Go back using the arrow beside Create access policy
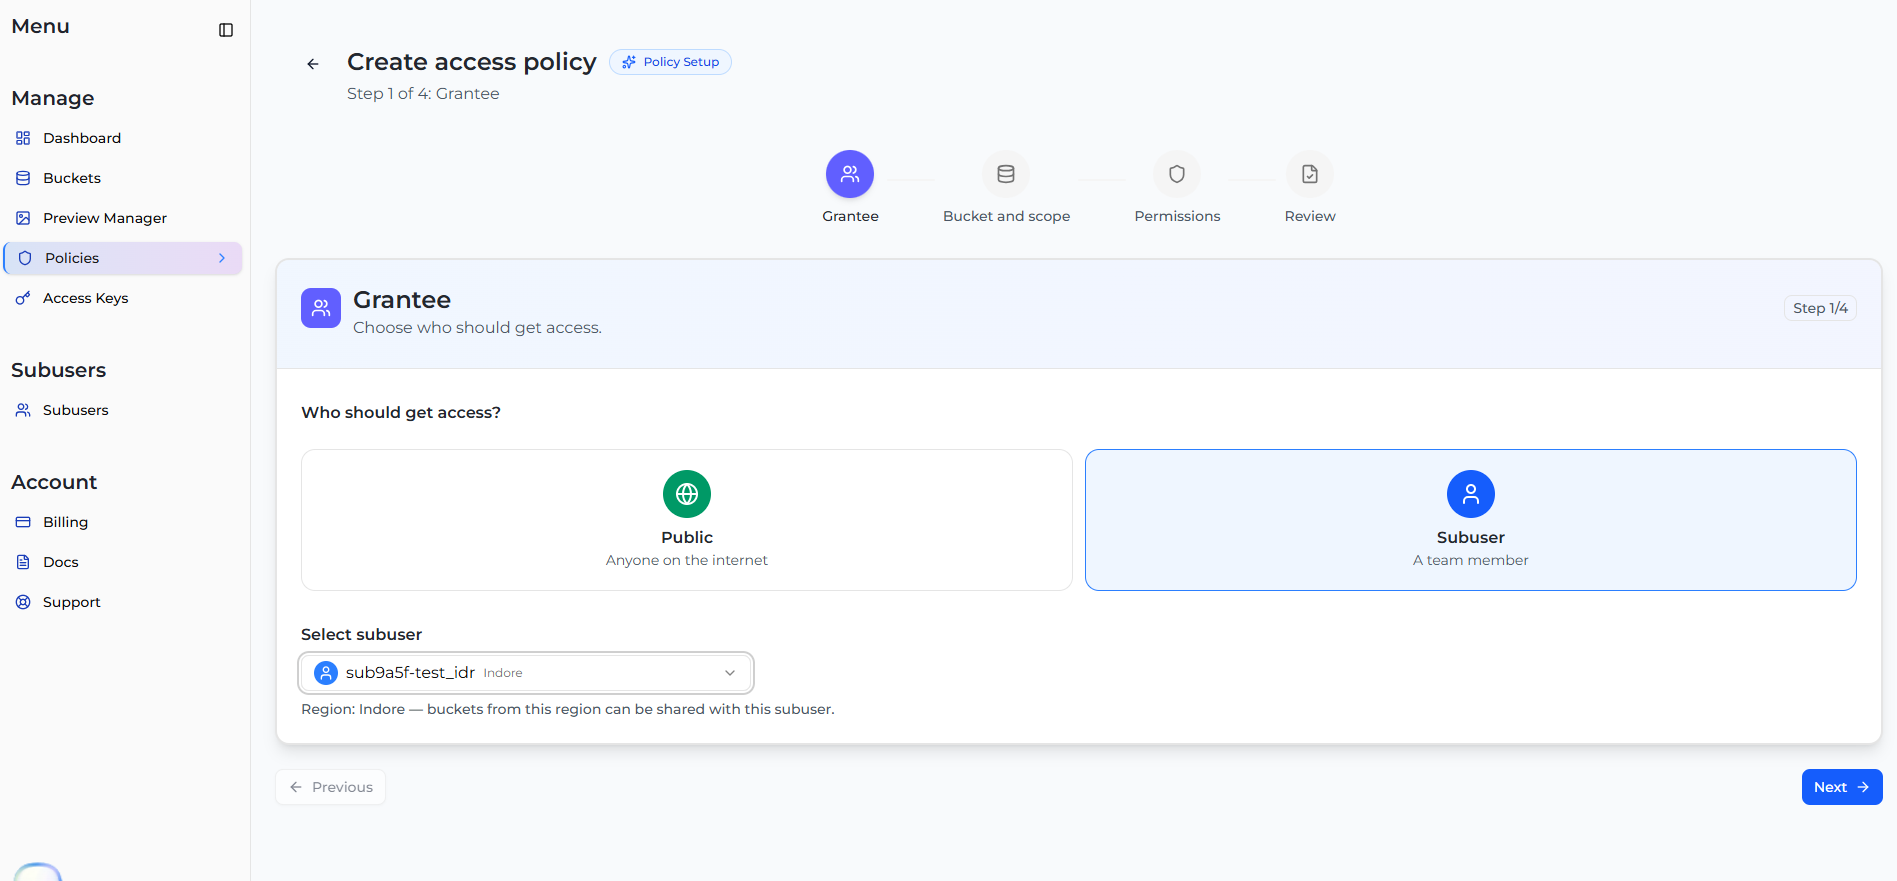 point(313,64)
